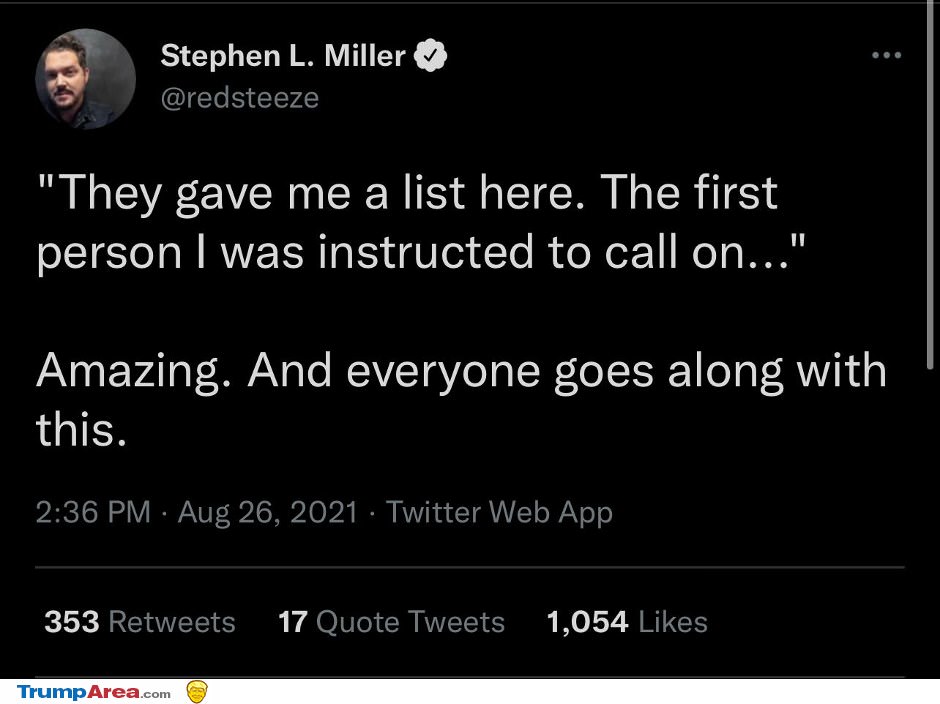
Task: Click the Twitter Web App source label
Action: tap(499, 513)
